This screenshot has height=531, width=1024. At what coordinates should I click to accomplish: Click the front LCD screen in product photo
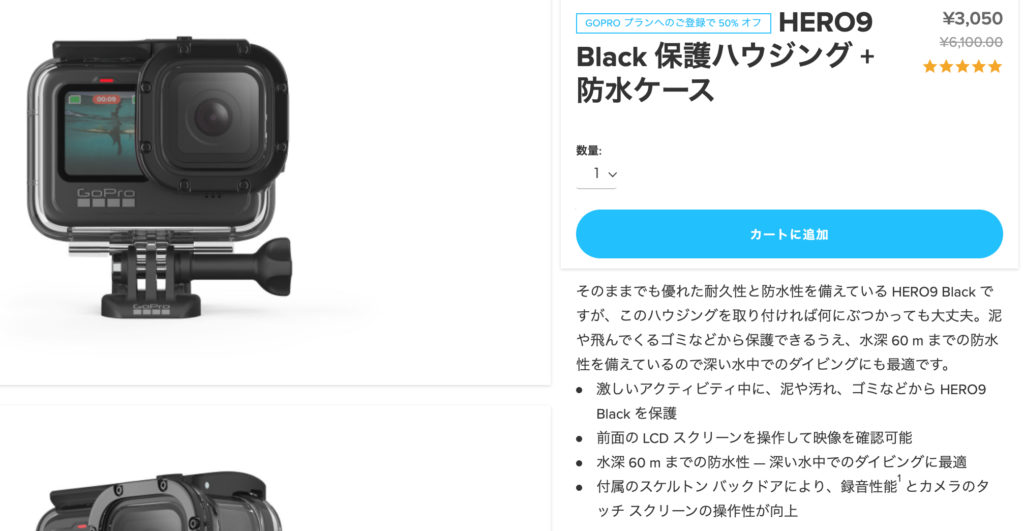coord(101,133)
